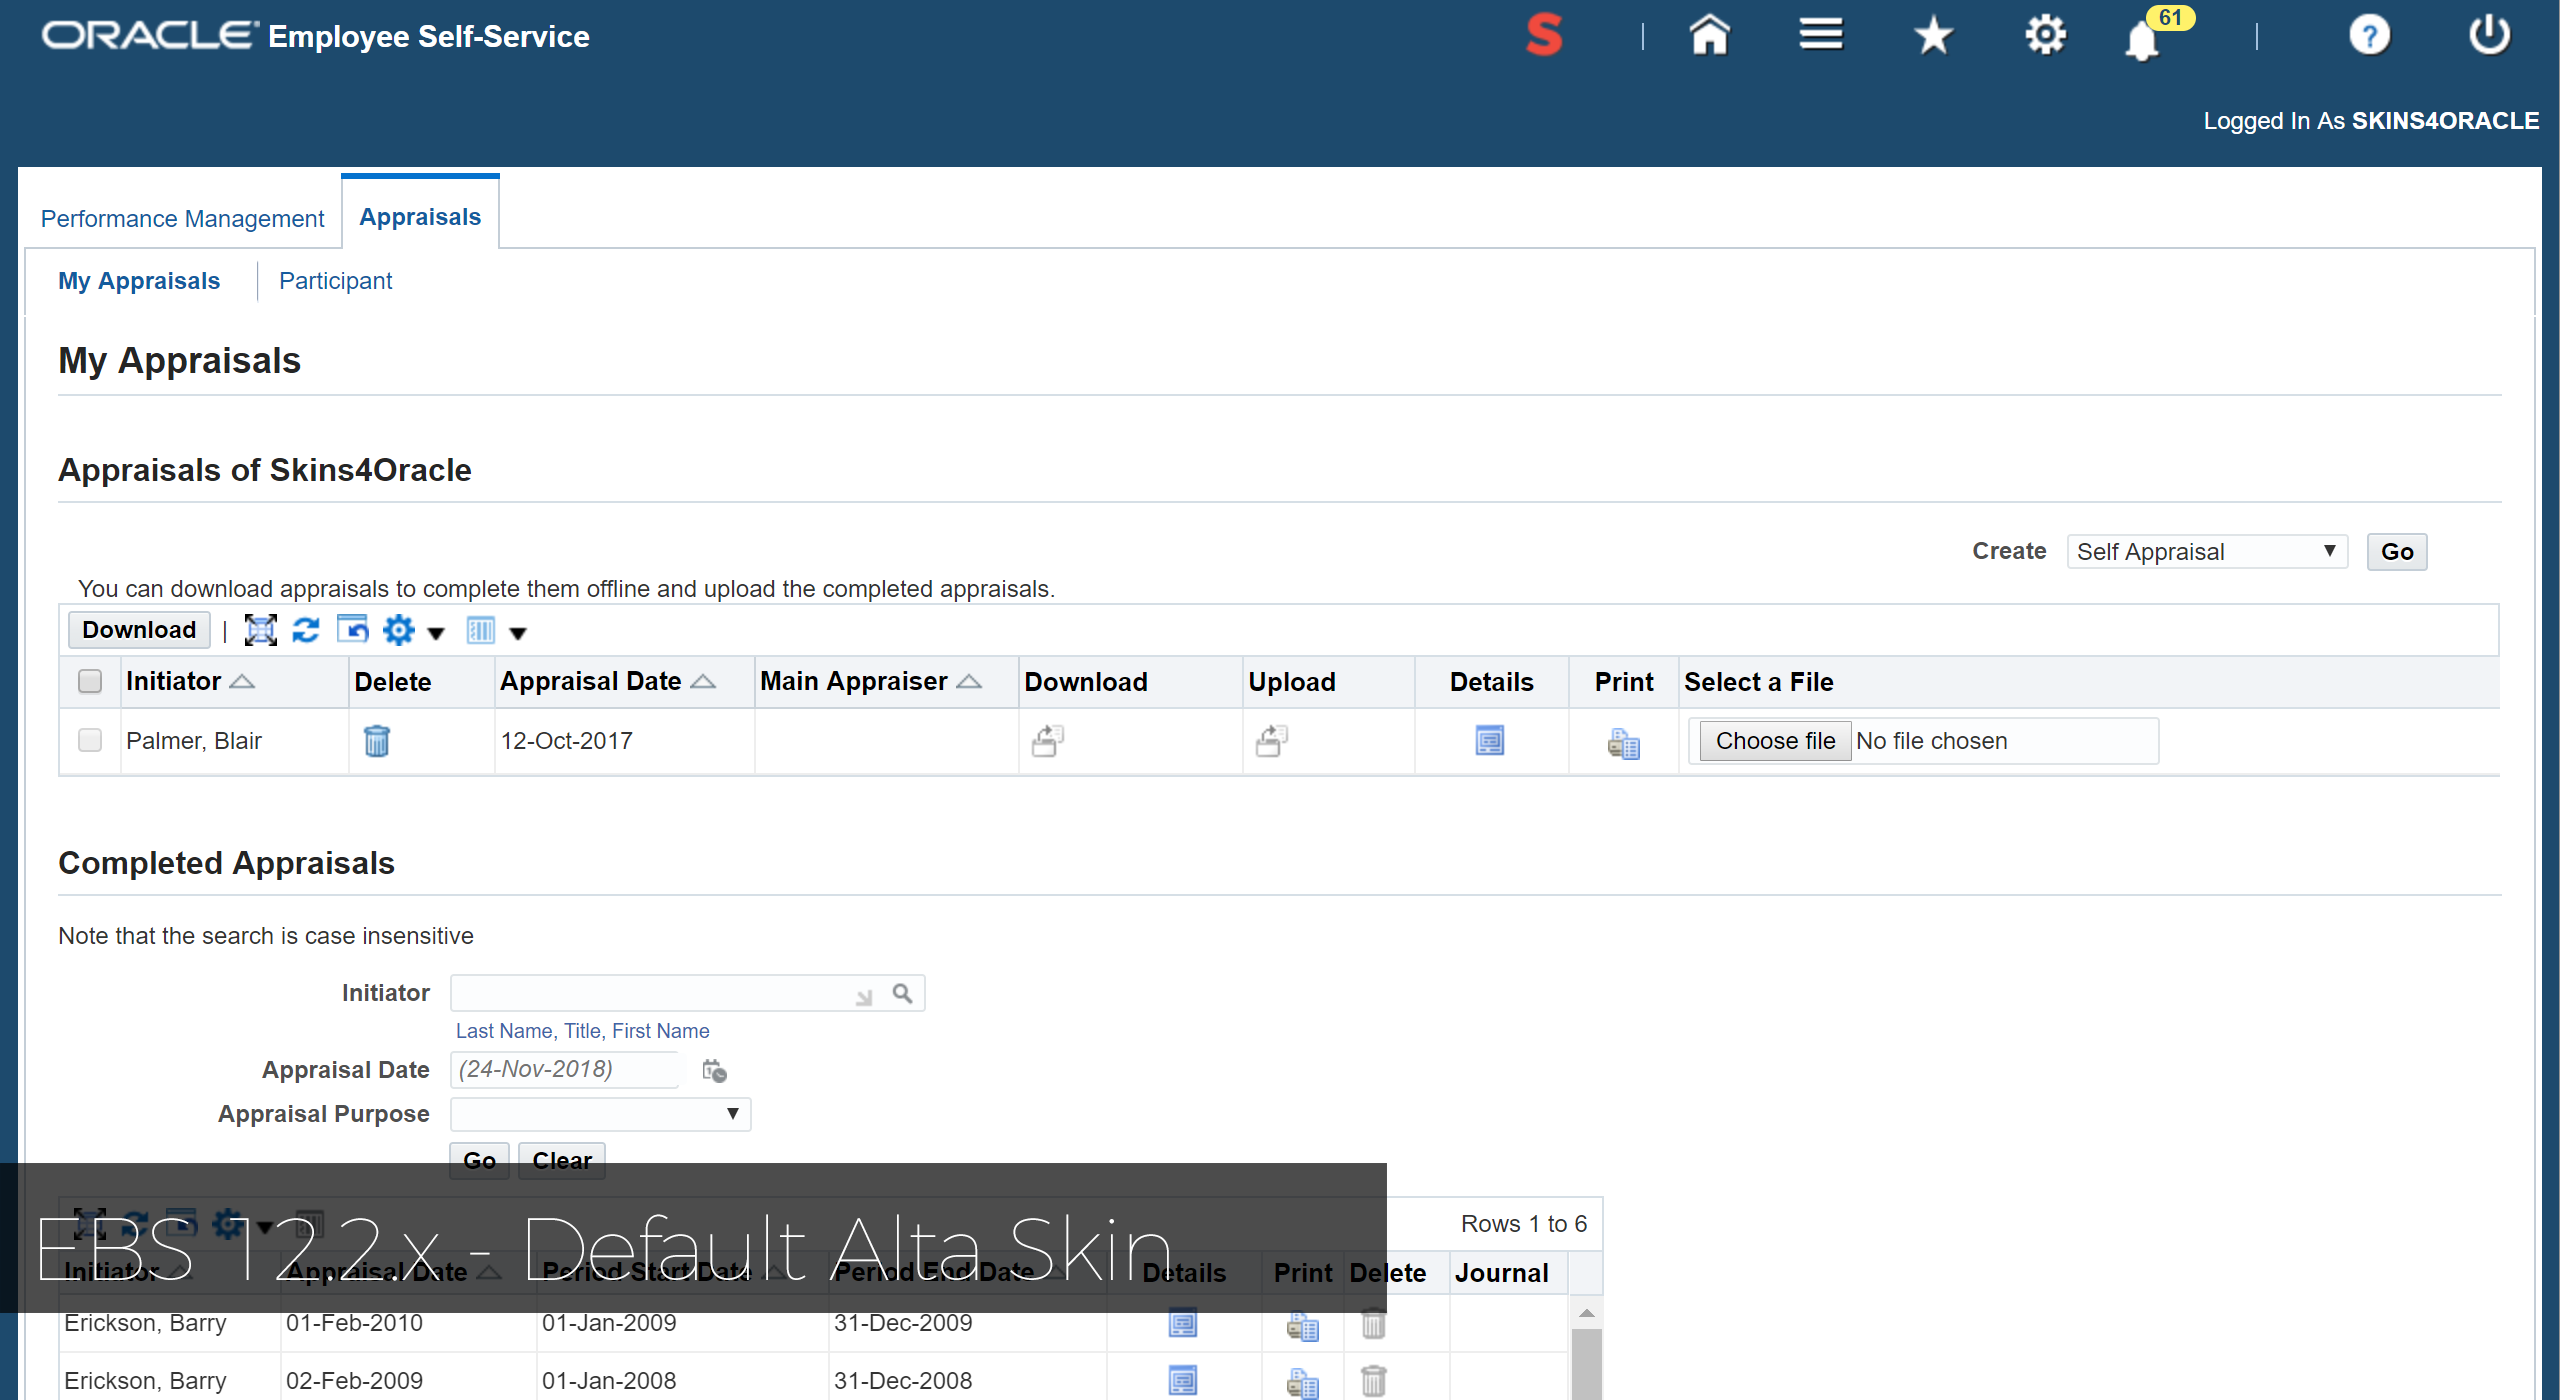This screenshot has height=1400, width=2560.
Task: Delete the 02-Feb-2009 completed appraisal
Action: coord(1373,1382)
